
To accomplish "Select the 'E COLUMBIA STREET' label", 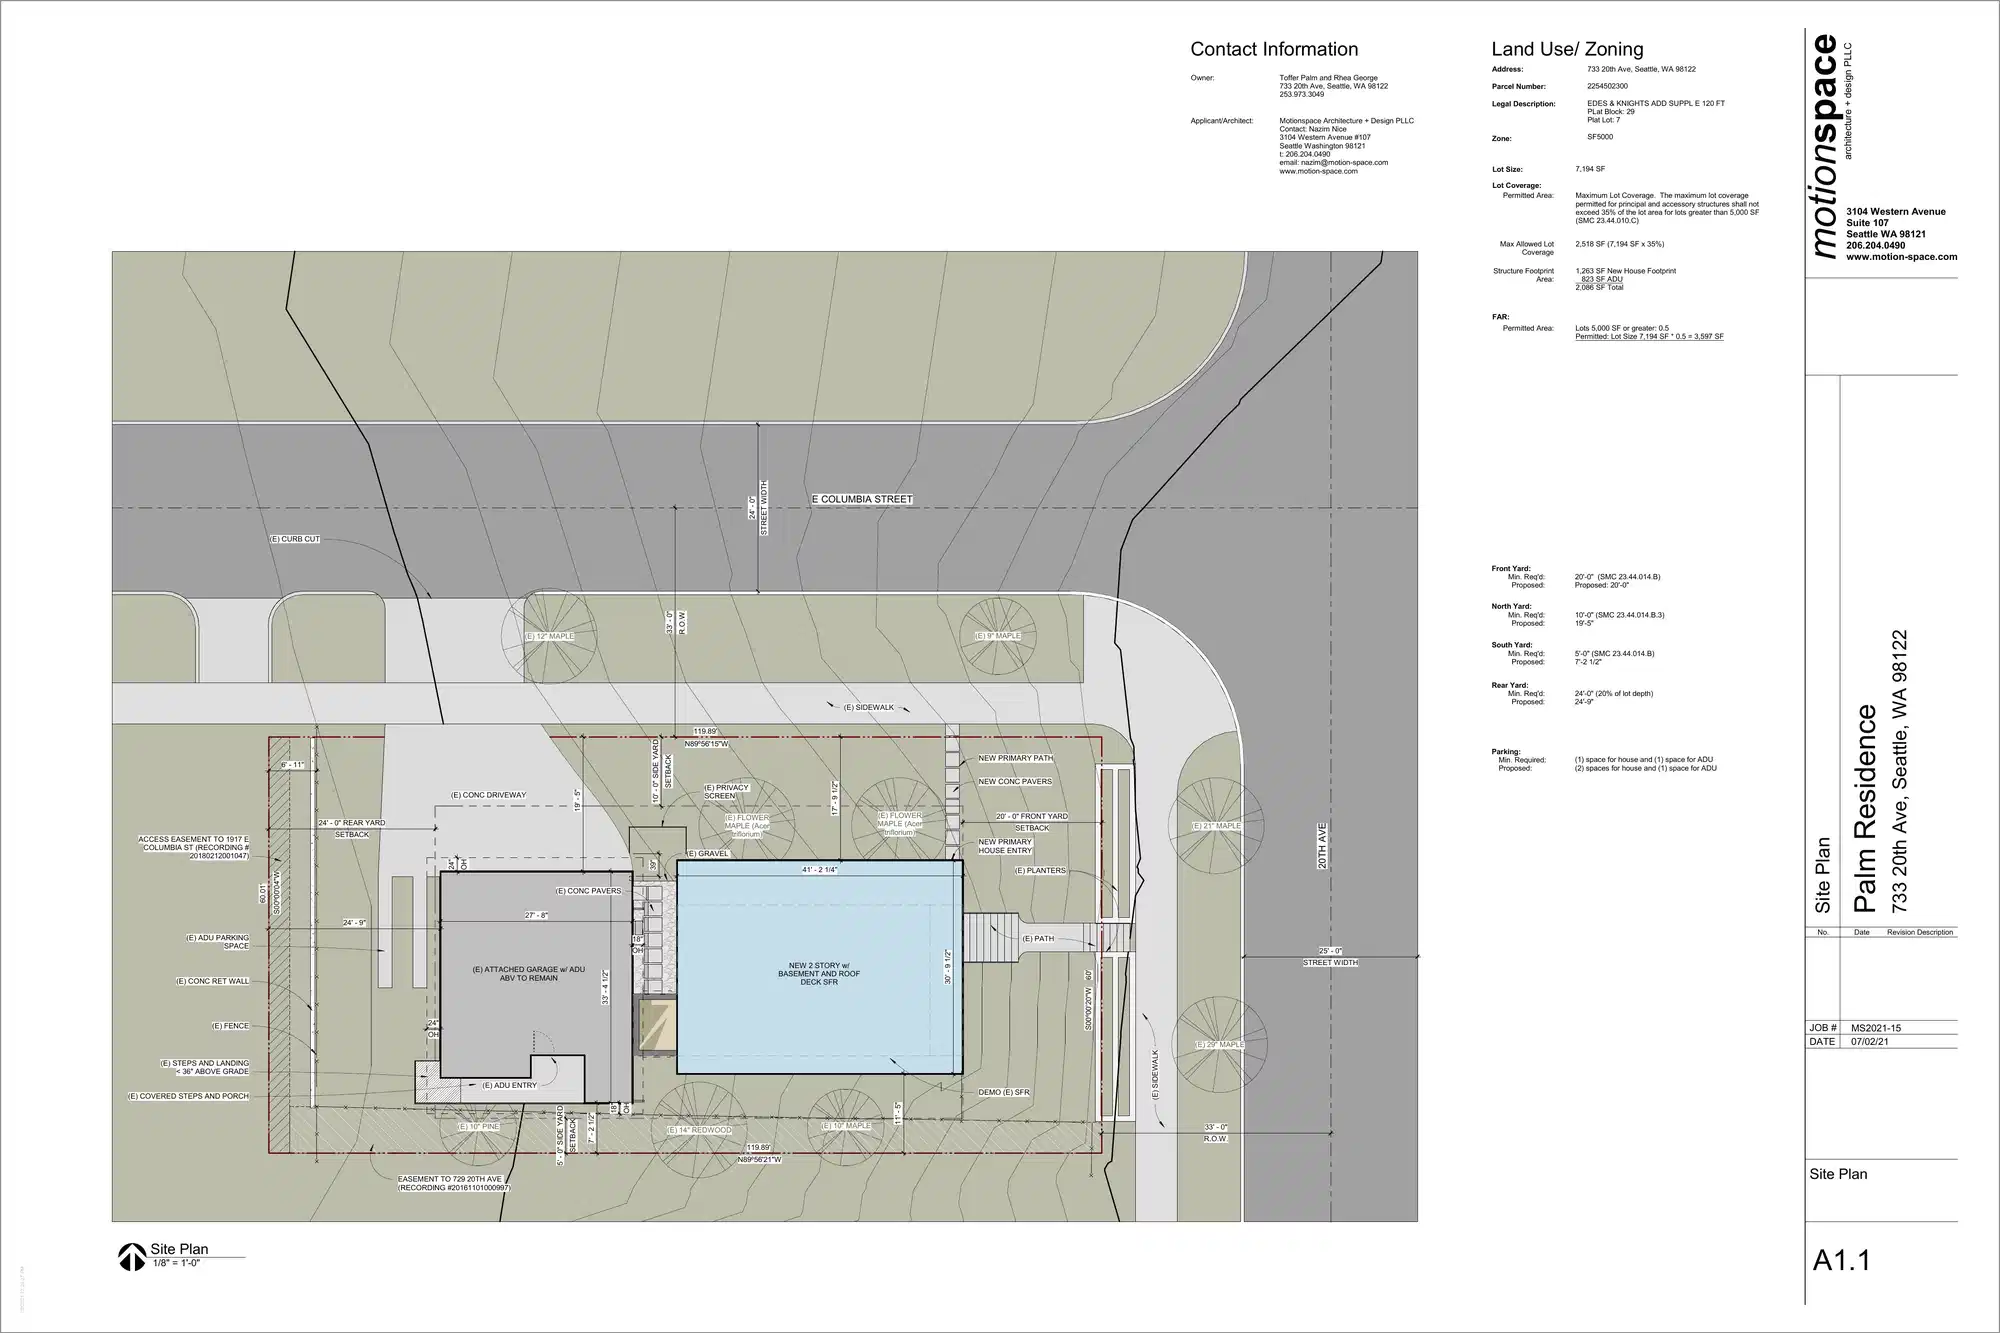I will click(862, 499).
